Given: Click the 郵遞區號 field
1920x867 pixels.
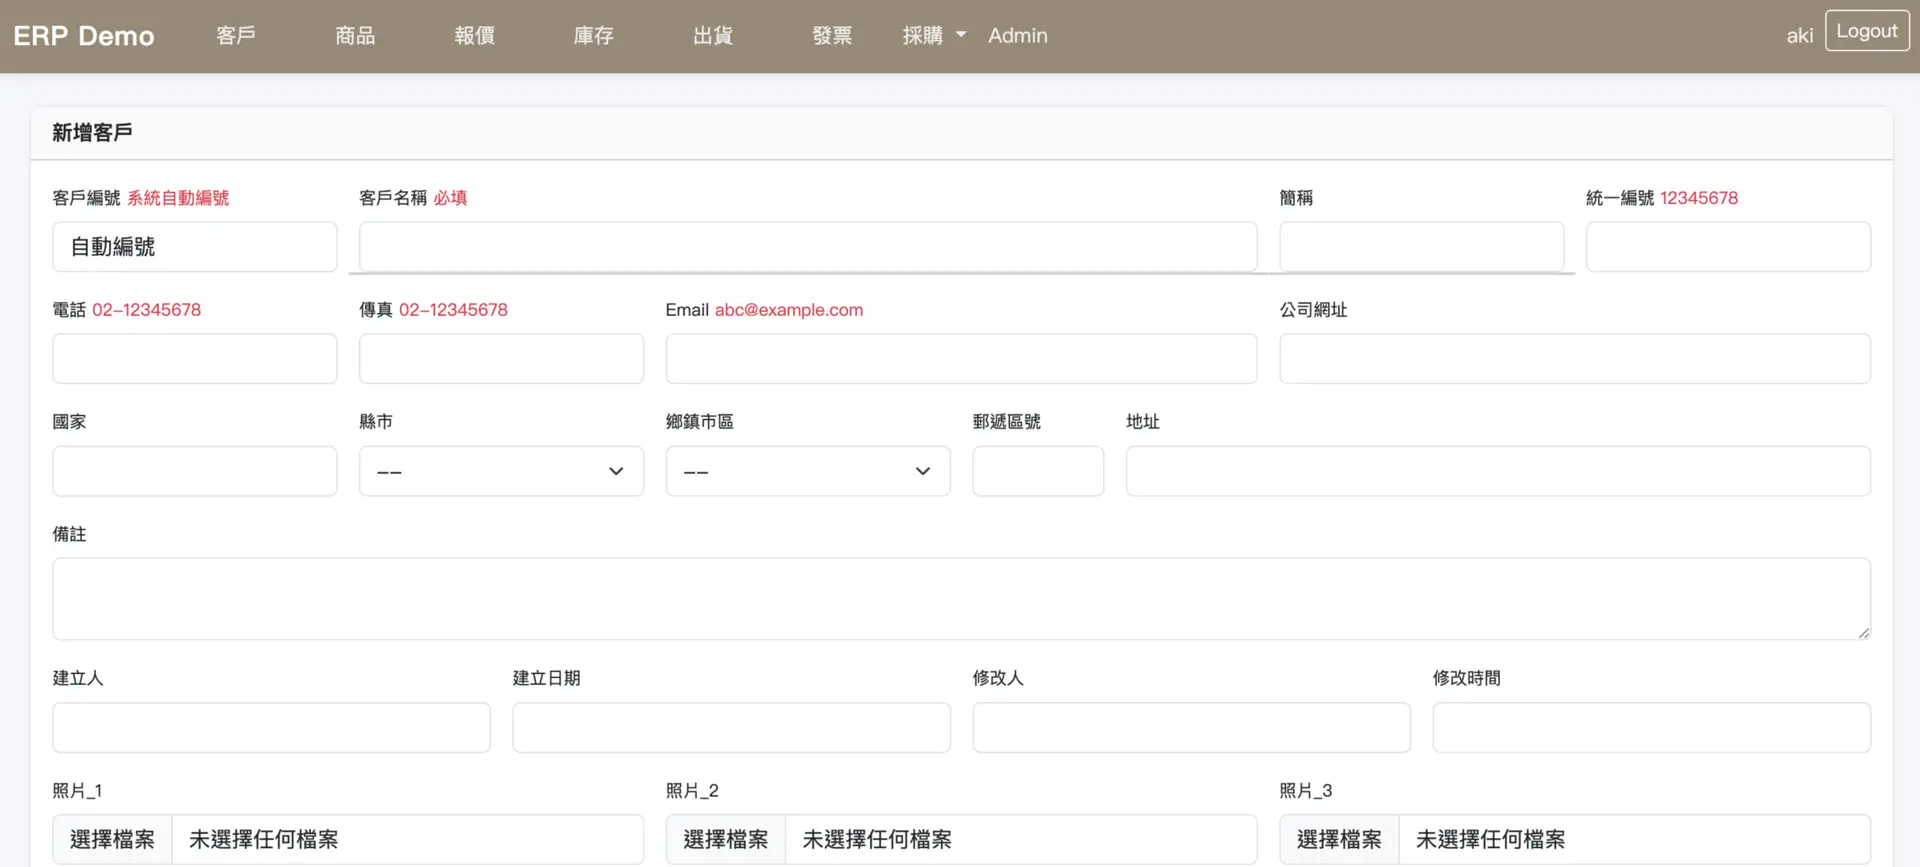Looking at the screenshot, I should click(1038, 471).
